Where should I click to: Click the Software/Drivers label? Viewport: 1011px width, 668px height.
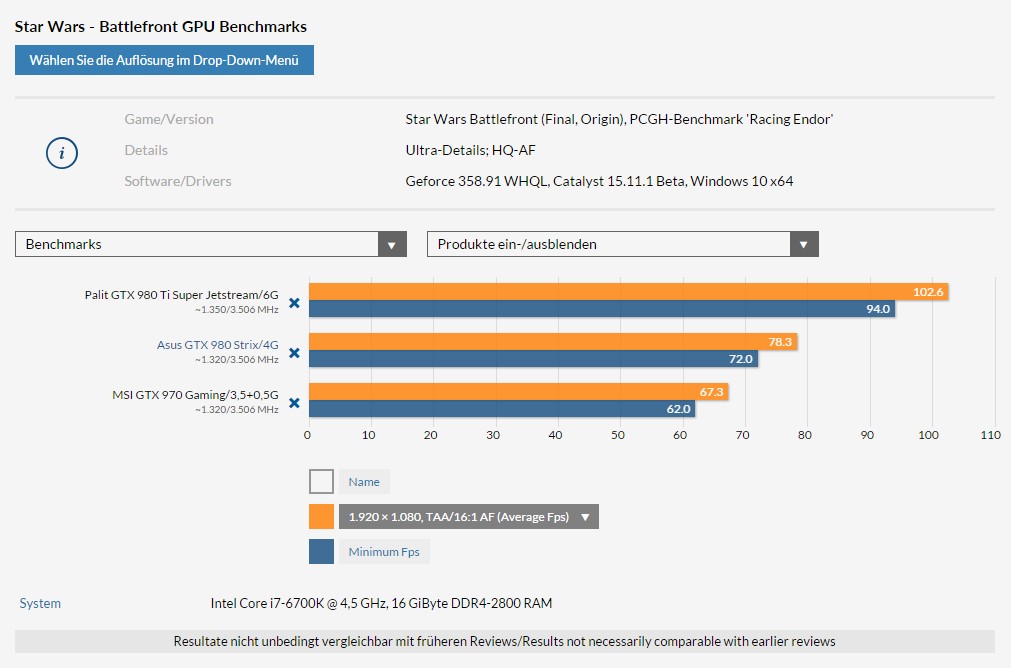178,181
